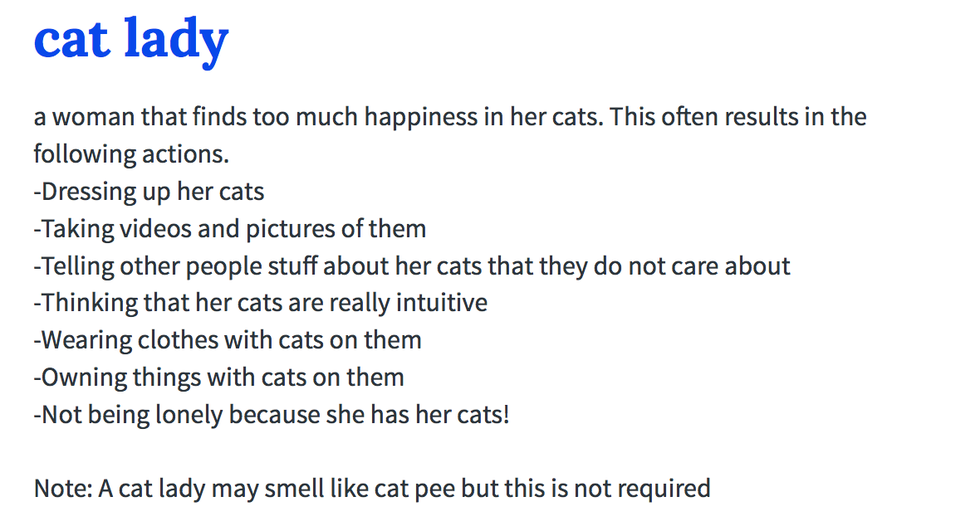
Task: Select the "-Taking videos and pictures" line
Action: point(230,229)
